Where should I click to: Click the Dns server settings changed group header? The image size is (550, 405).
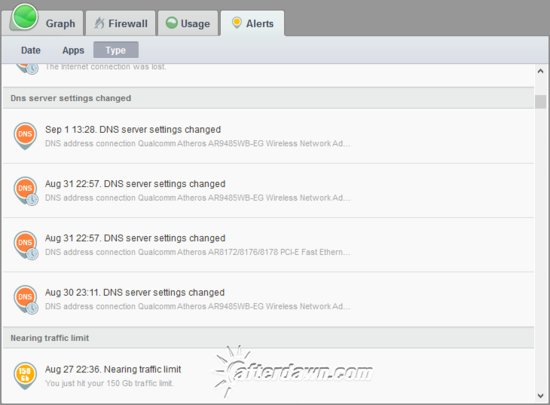tap(268, 98)
